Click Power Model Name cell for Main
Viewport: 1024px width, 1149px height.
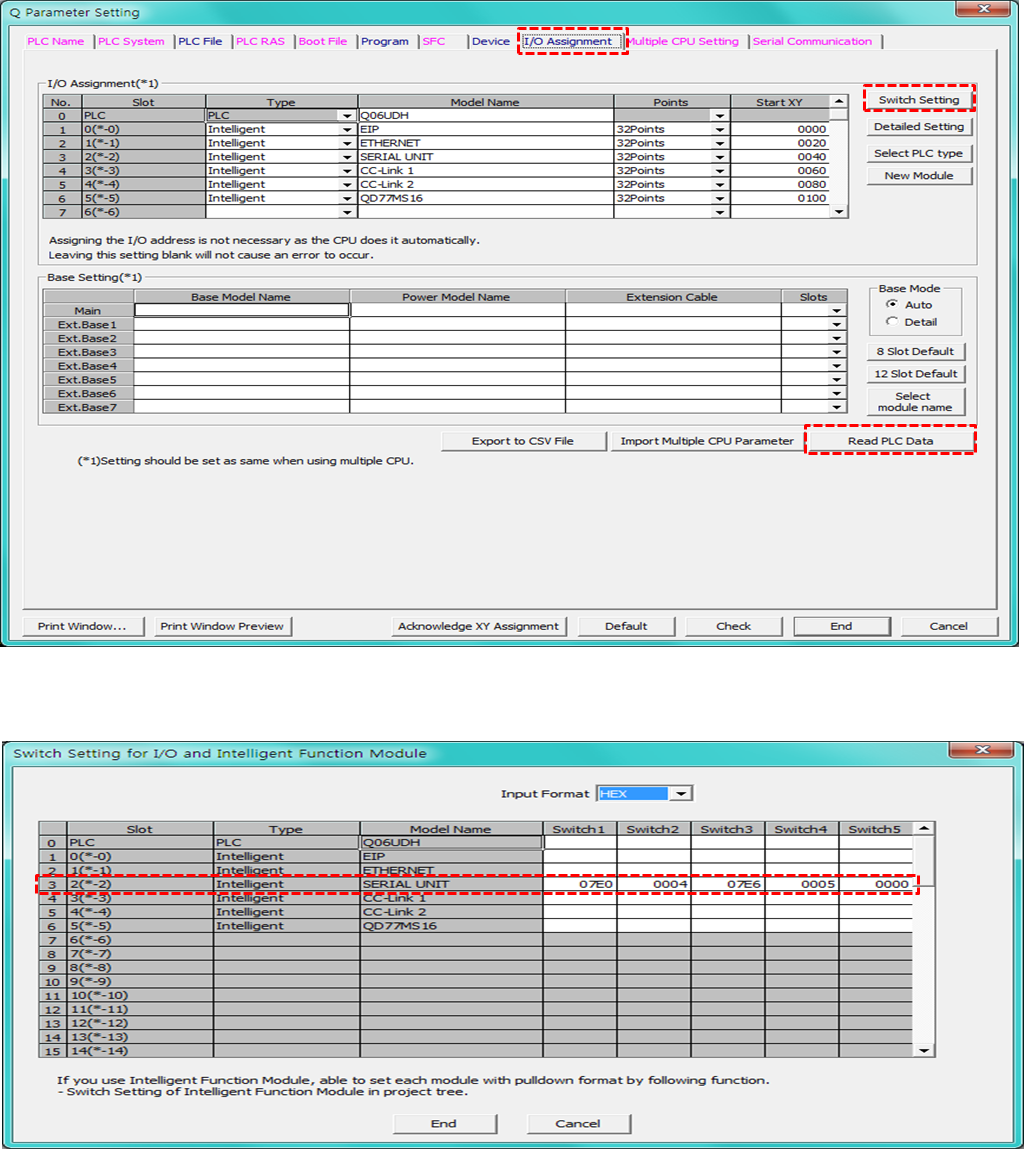457,311
